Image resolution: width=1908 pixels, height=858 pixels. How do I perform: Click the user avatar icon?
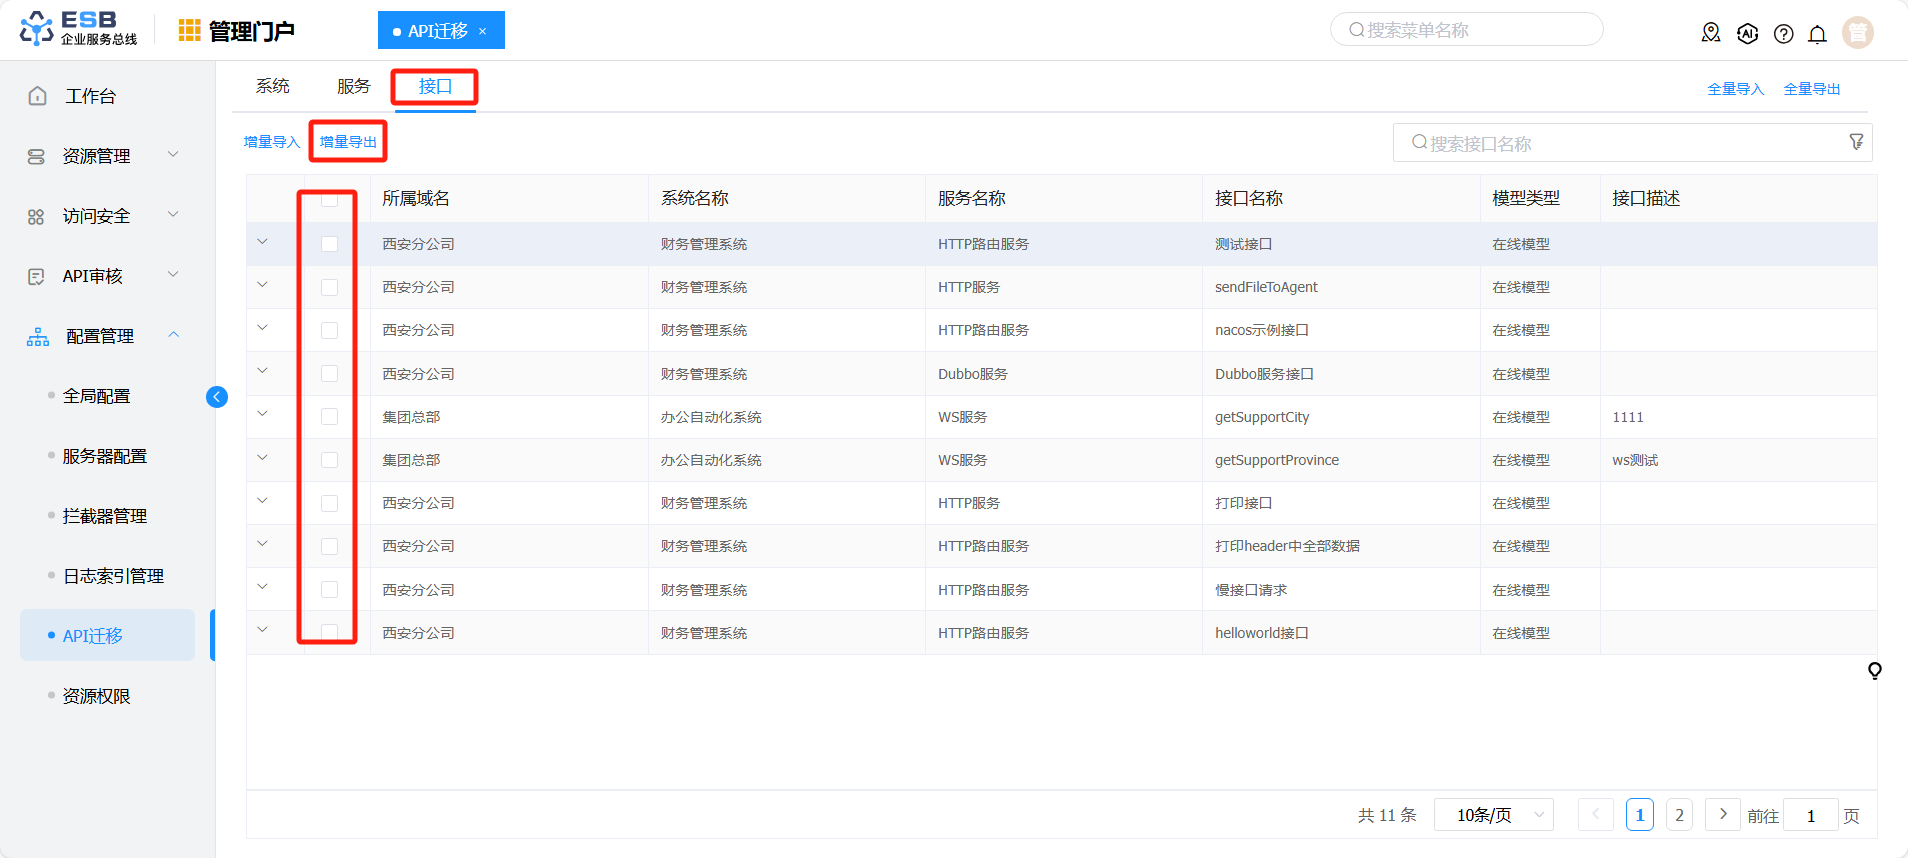(1857, 33)
